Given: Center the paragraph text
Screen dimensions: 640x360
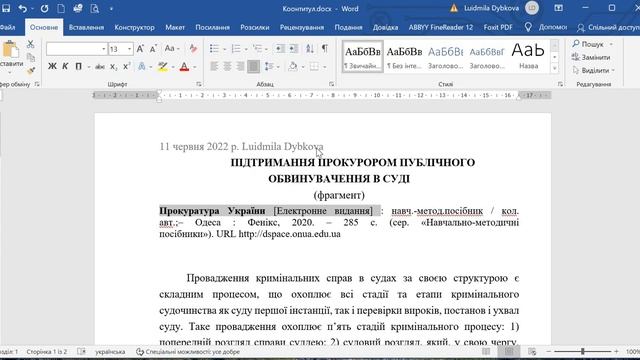Looking at the screenshot, I should [227, 66].
